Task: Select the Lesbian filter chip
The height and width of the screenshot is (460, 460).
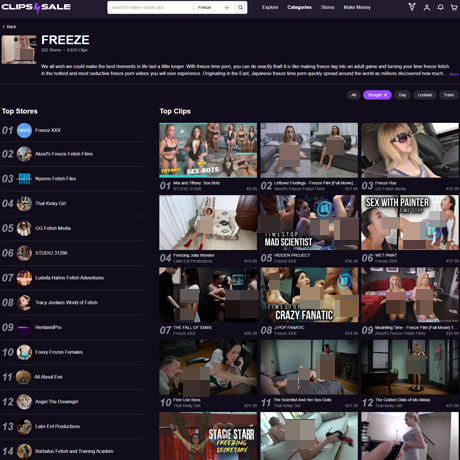Action: click(x=425, y=95)
